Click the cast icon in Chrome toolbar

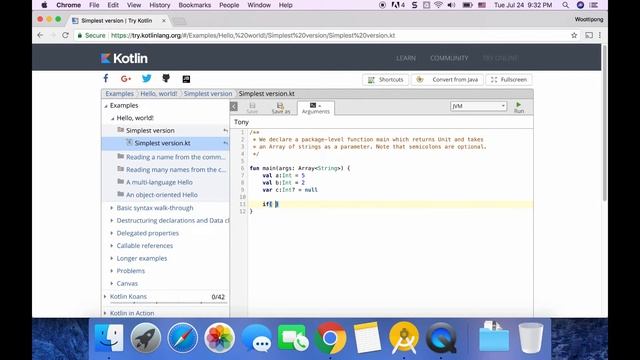pos(589,36)
